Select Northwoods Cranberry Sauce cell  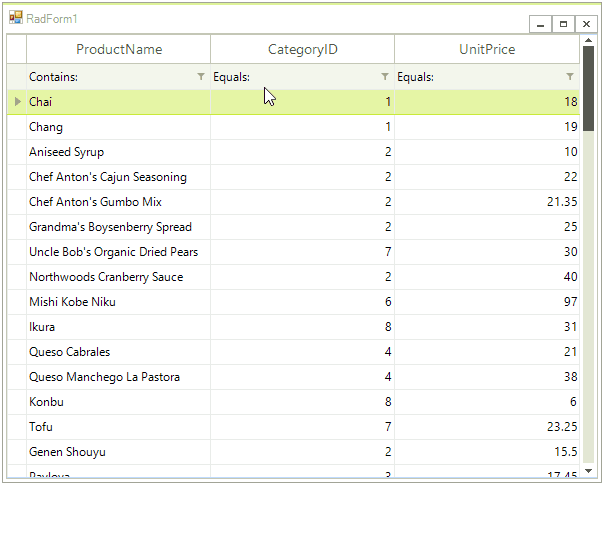tap(118, 277)
